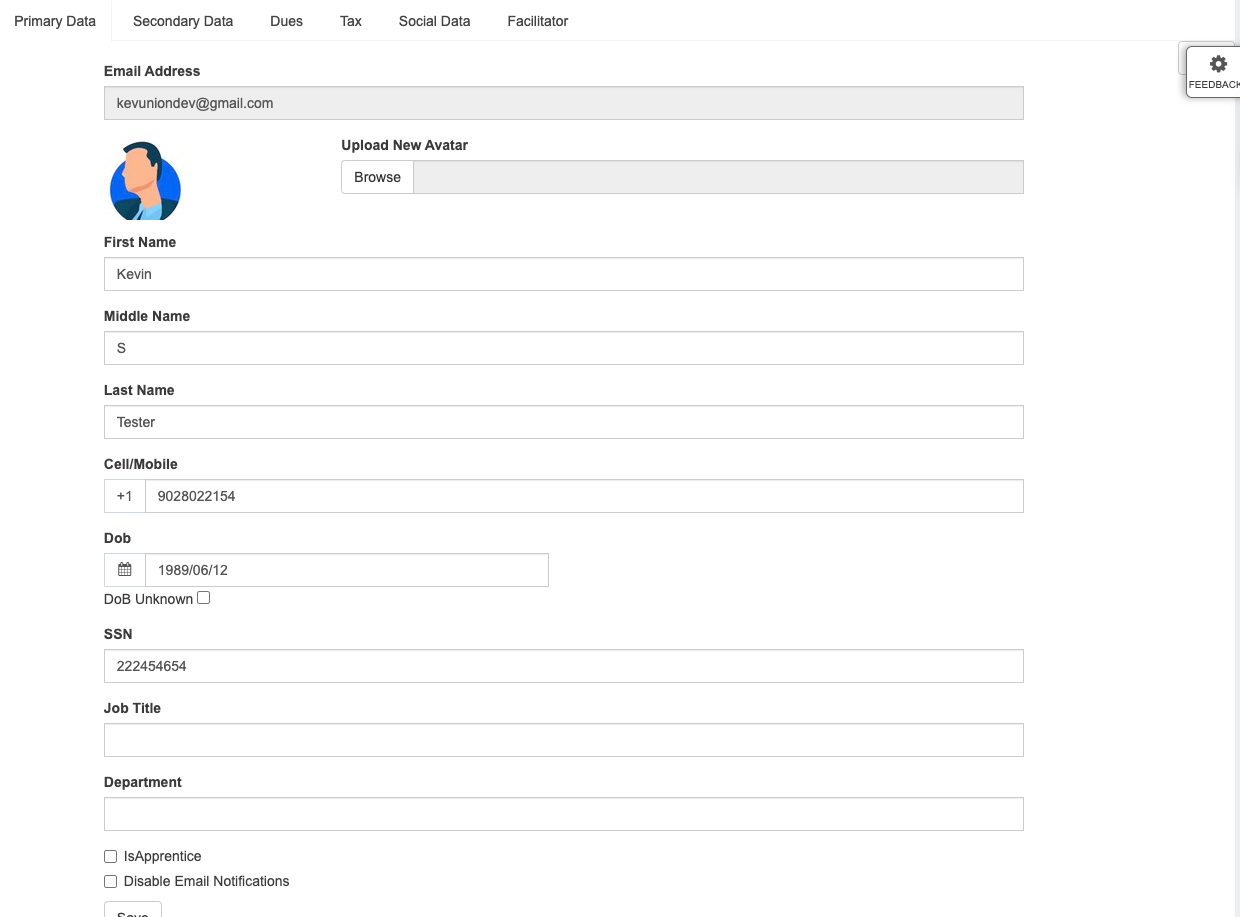Viewport: 1240px width, 917px height.
Task: Click Browse to upload a new avatar
Action: point(377,177)
